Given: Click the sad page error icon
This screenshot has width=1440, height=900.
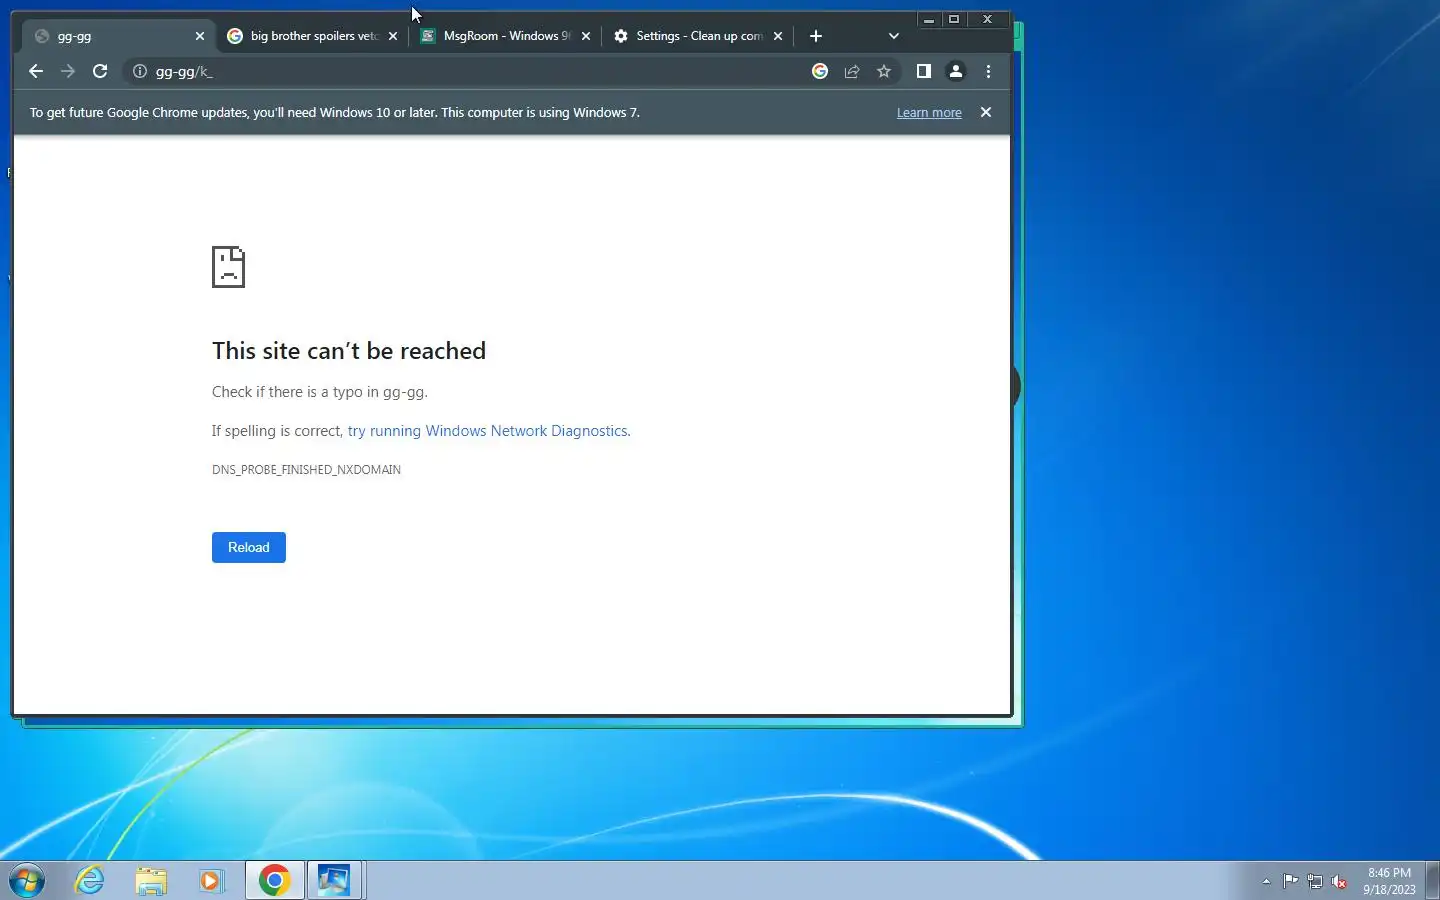Looking at the screenshot, I should click(x=228, y=267).
